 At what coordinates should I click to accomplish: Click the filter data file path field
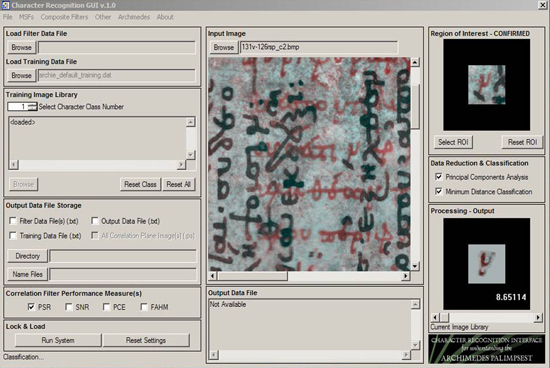116,47
